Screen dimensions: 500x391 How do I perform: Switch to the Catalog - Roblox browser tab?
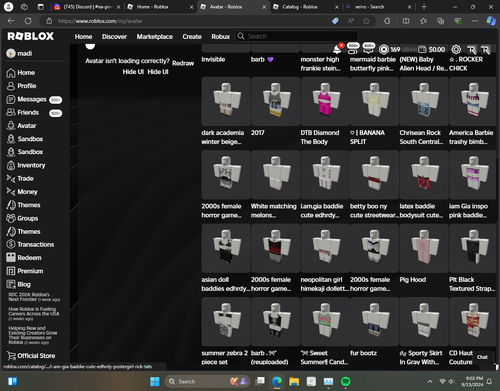306,7
